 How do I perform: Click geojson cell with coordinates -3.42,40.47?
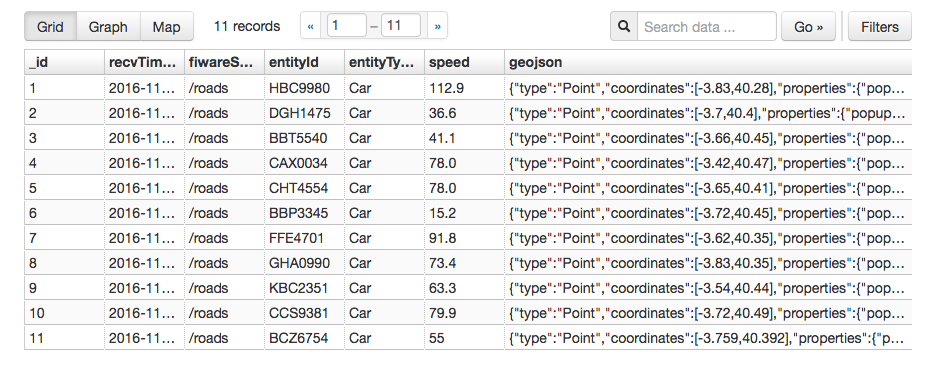pos(708,163)
